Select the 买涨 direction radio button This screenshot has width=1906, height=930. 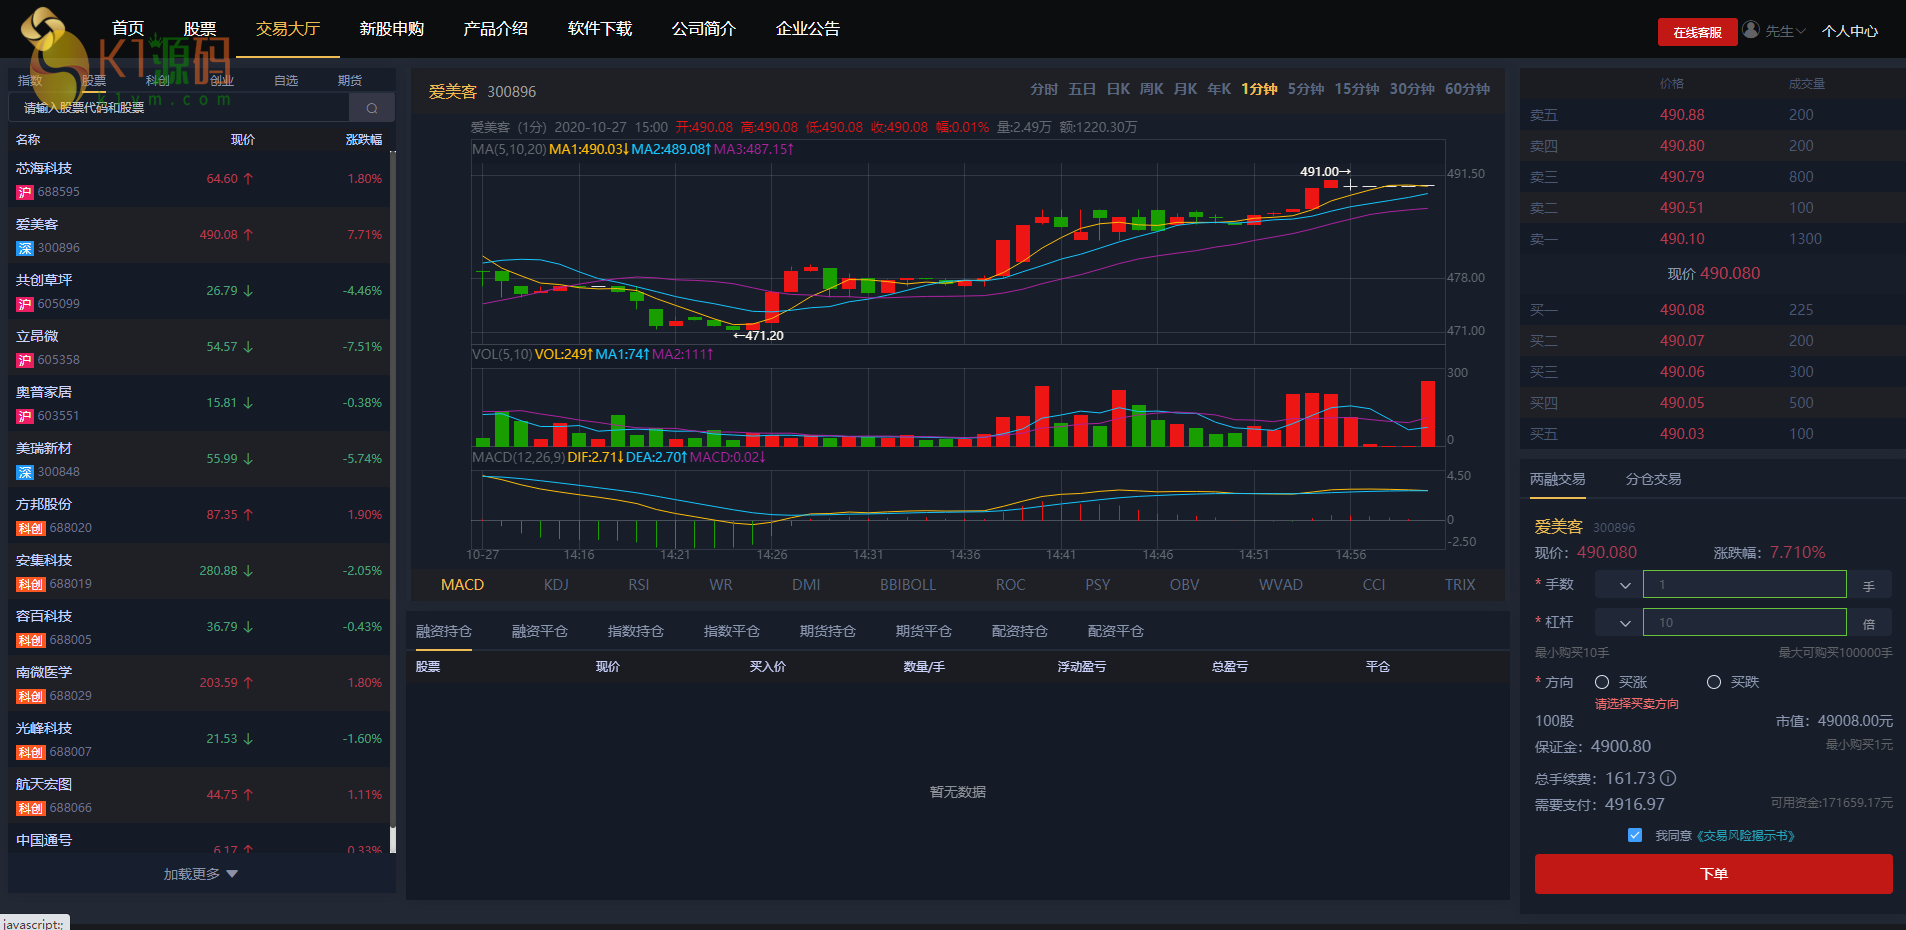(1602, 682)
